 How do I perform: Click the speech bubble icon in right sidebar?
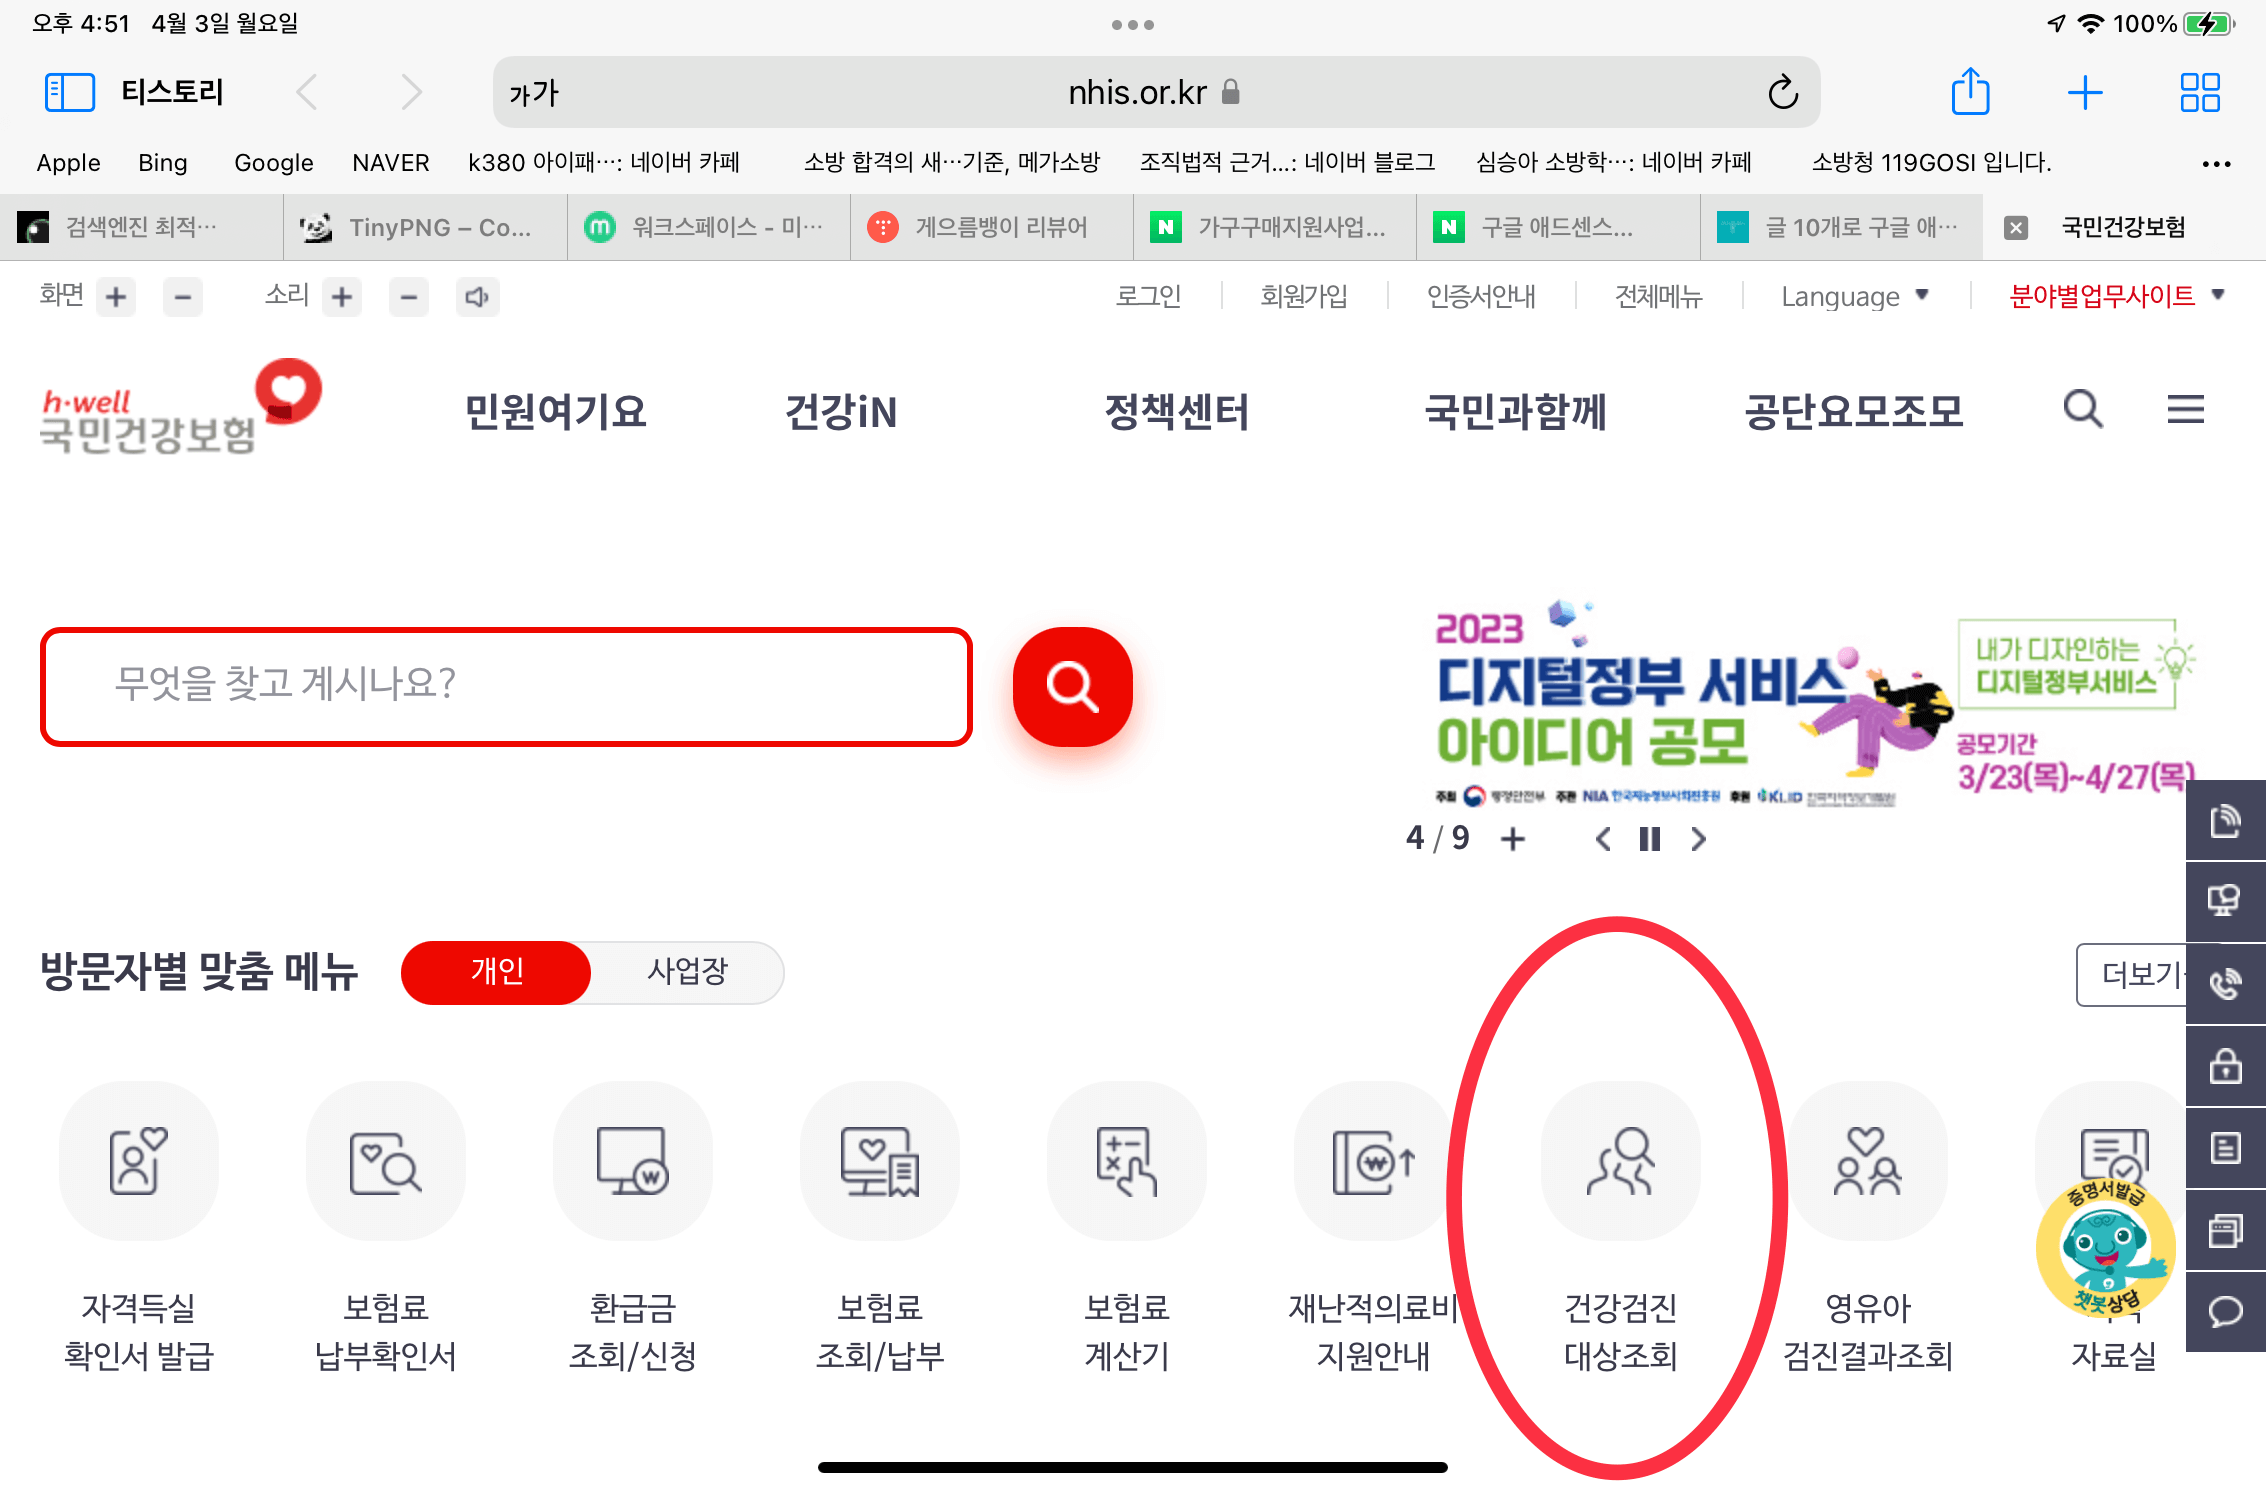pyautogui.click(x=2225, y=1311)
